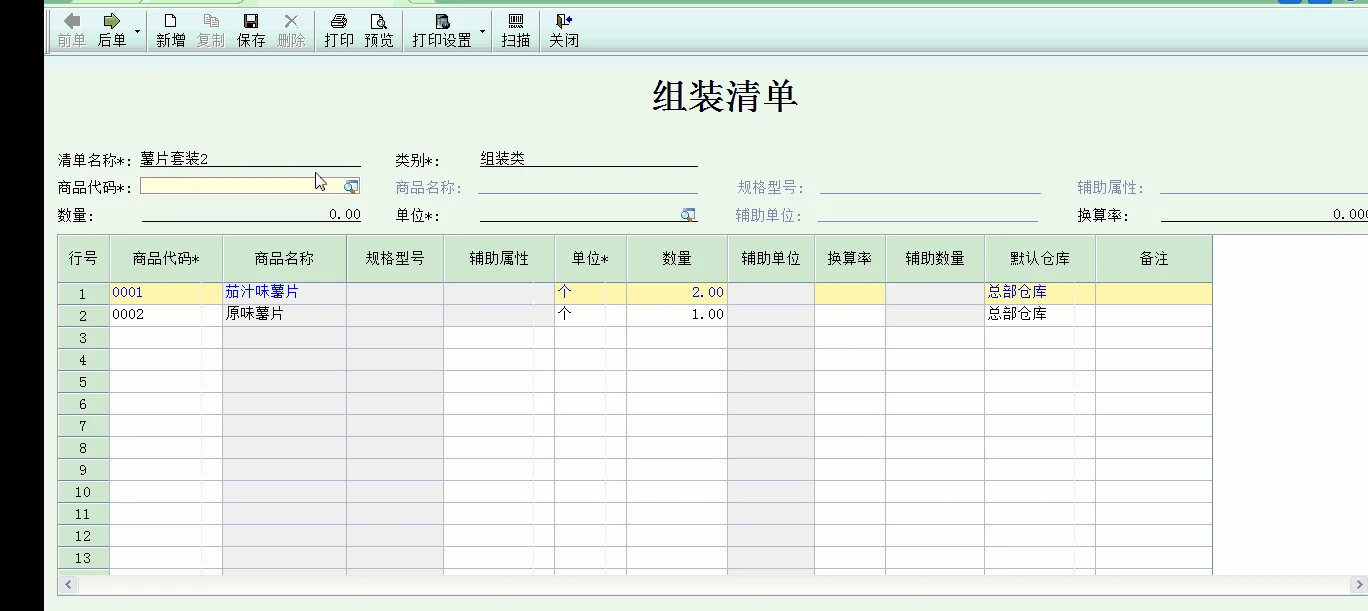
Task: Delete the record with 删除
Action: [291, 31]
